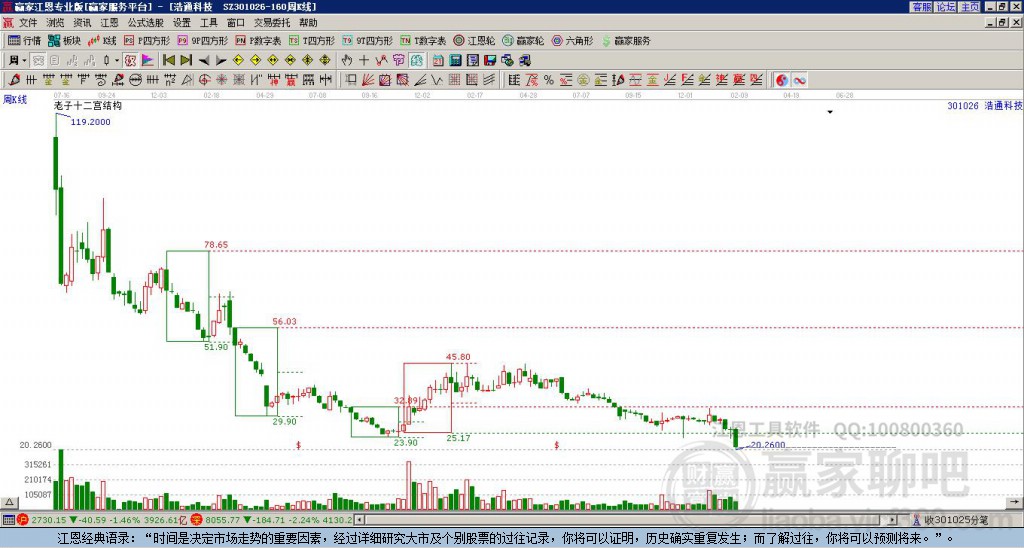Open the 公式选股 menu

coord(146,23)
